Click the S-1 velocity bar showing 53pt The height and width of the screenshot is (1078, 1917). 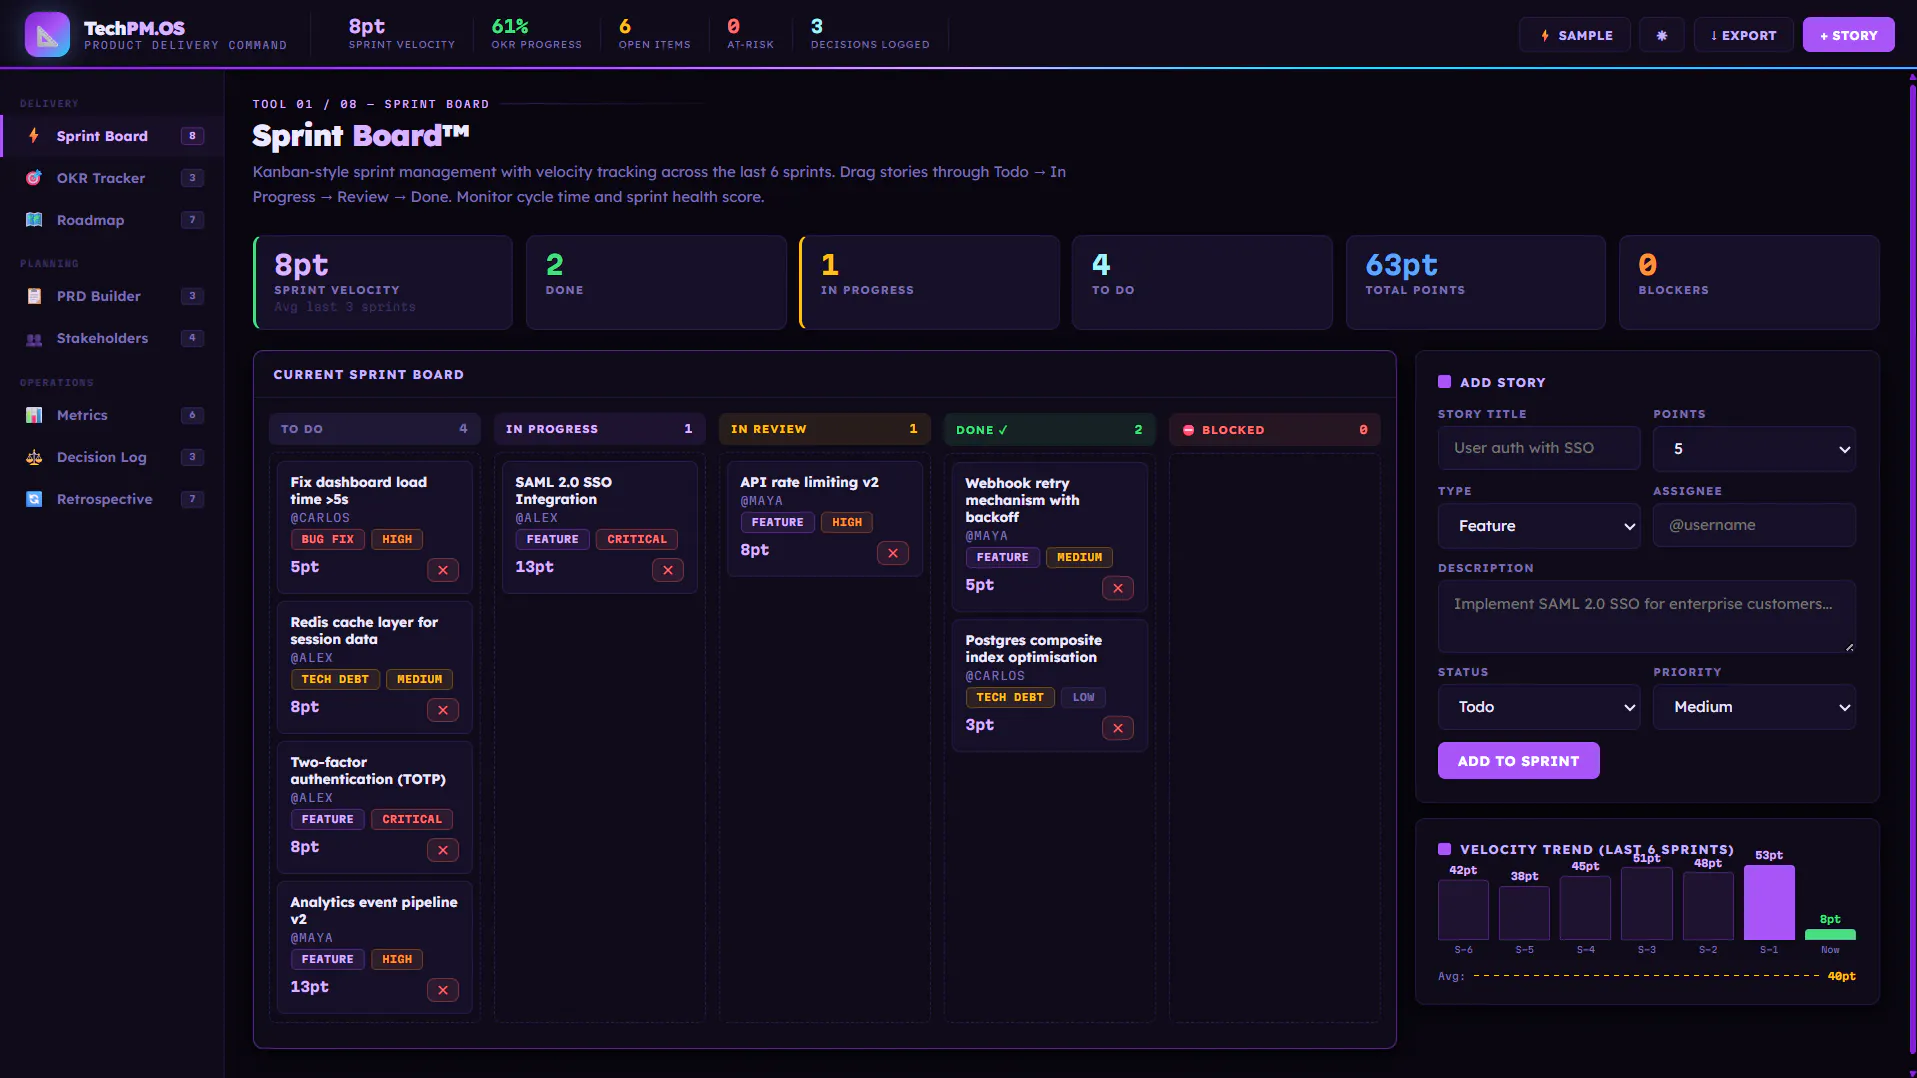tap(1769, 903)
